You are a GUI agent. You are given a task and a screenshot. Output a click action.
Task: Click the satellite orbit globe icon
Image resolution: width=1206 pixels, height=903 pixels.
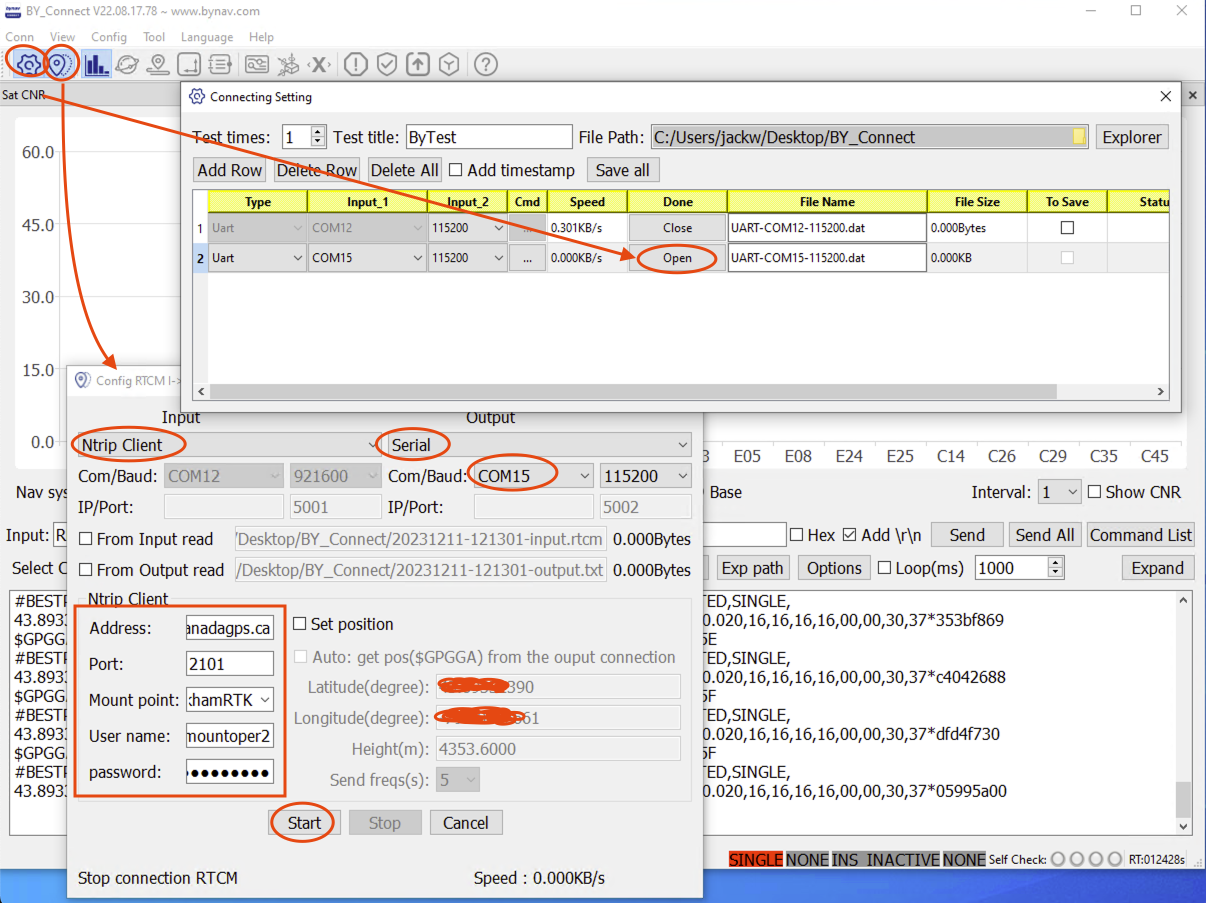(x=127, y=63)
